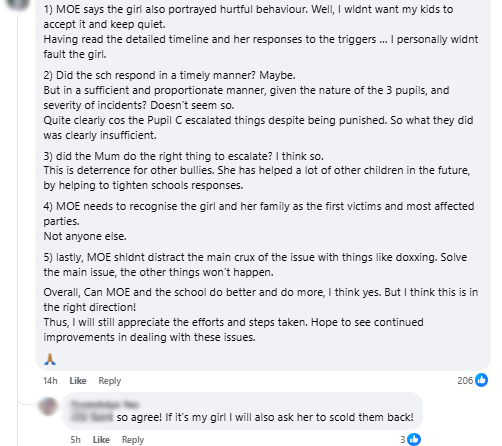The width and height of the screenshot is (502, 446).
Task: Open the main commenter's avatar at top
Action: click(17, 4)
